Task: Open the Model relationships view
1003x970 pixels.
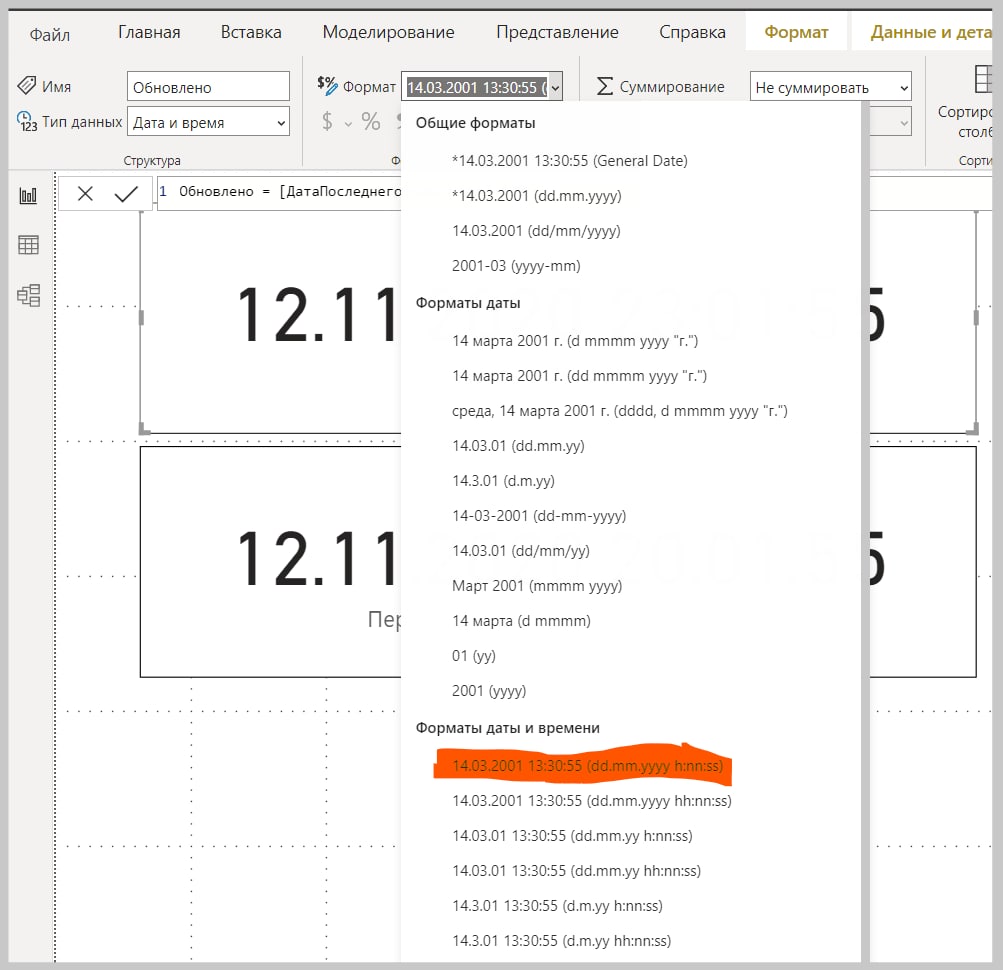Action: tap(28, 295)
